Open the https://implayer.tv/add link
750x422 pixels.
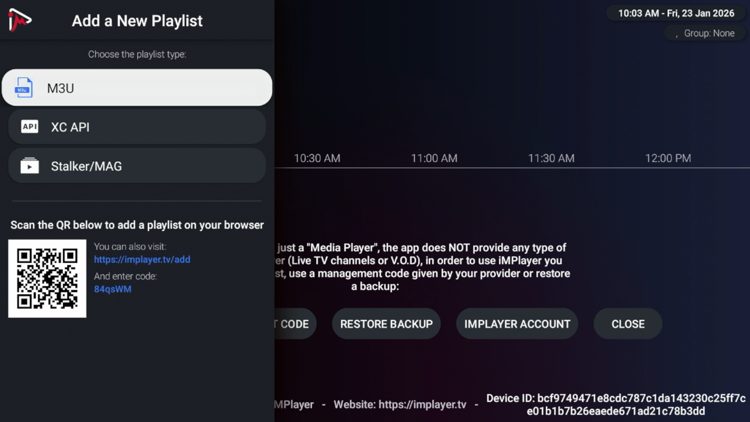tap(142, 259)
